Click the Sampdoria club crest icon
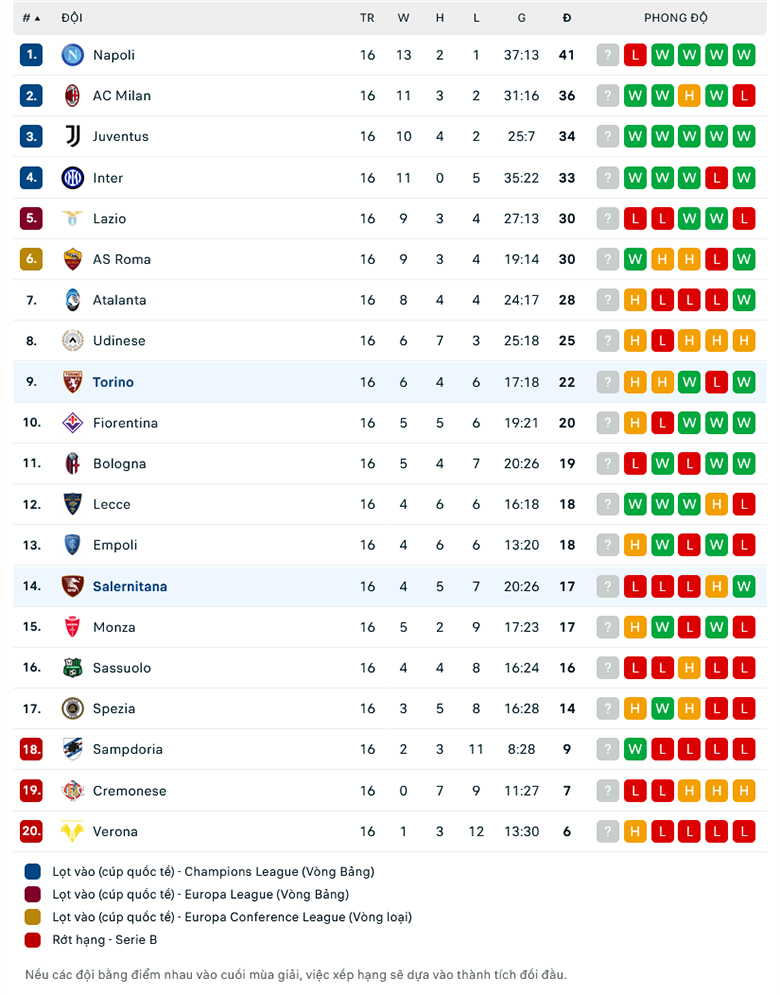The width and height of the screenshot is (780, 995). pos(72,749)
